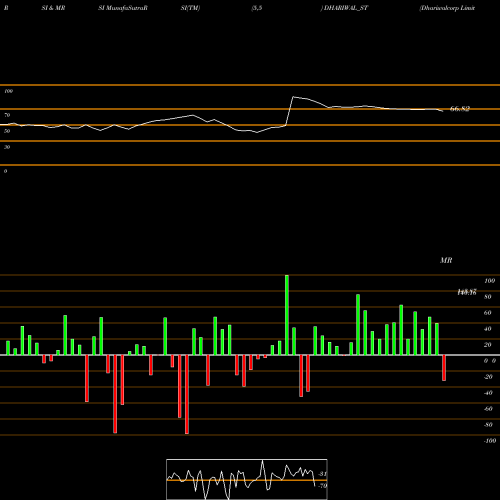This screenshot has width=500, height=500.
Task: Click the RSI value label 66.82
Action: pos(460,109)
